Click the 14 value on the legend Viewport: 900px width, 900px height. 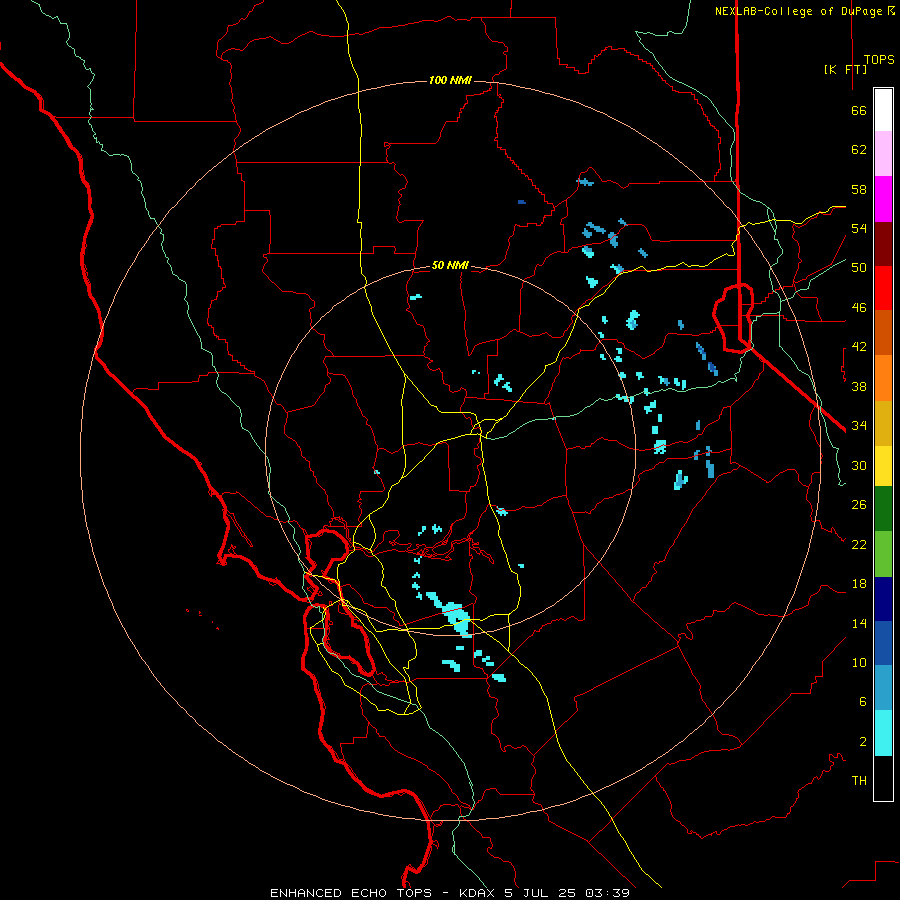tap(859, 623)
